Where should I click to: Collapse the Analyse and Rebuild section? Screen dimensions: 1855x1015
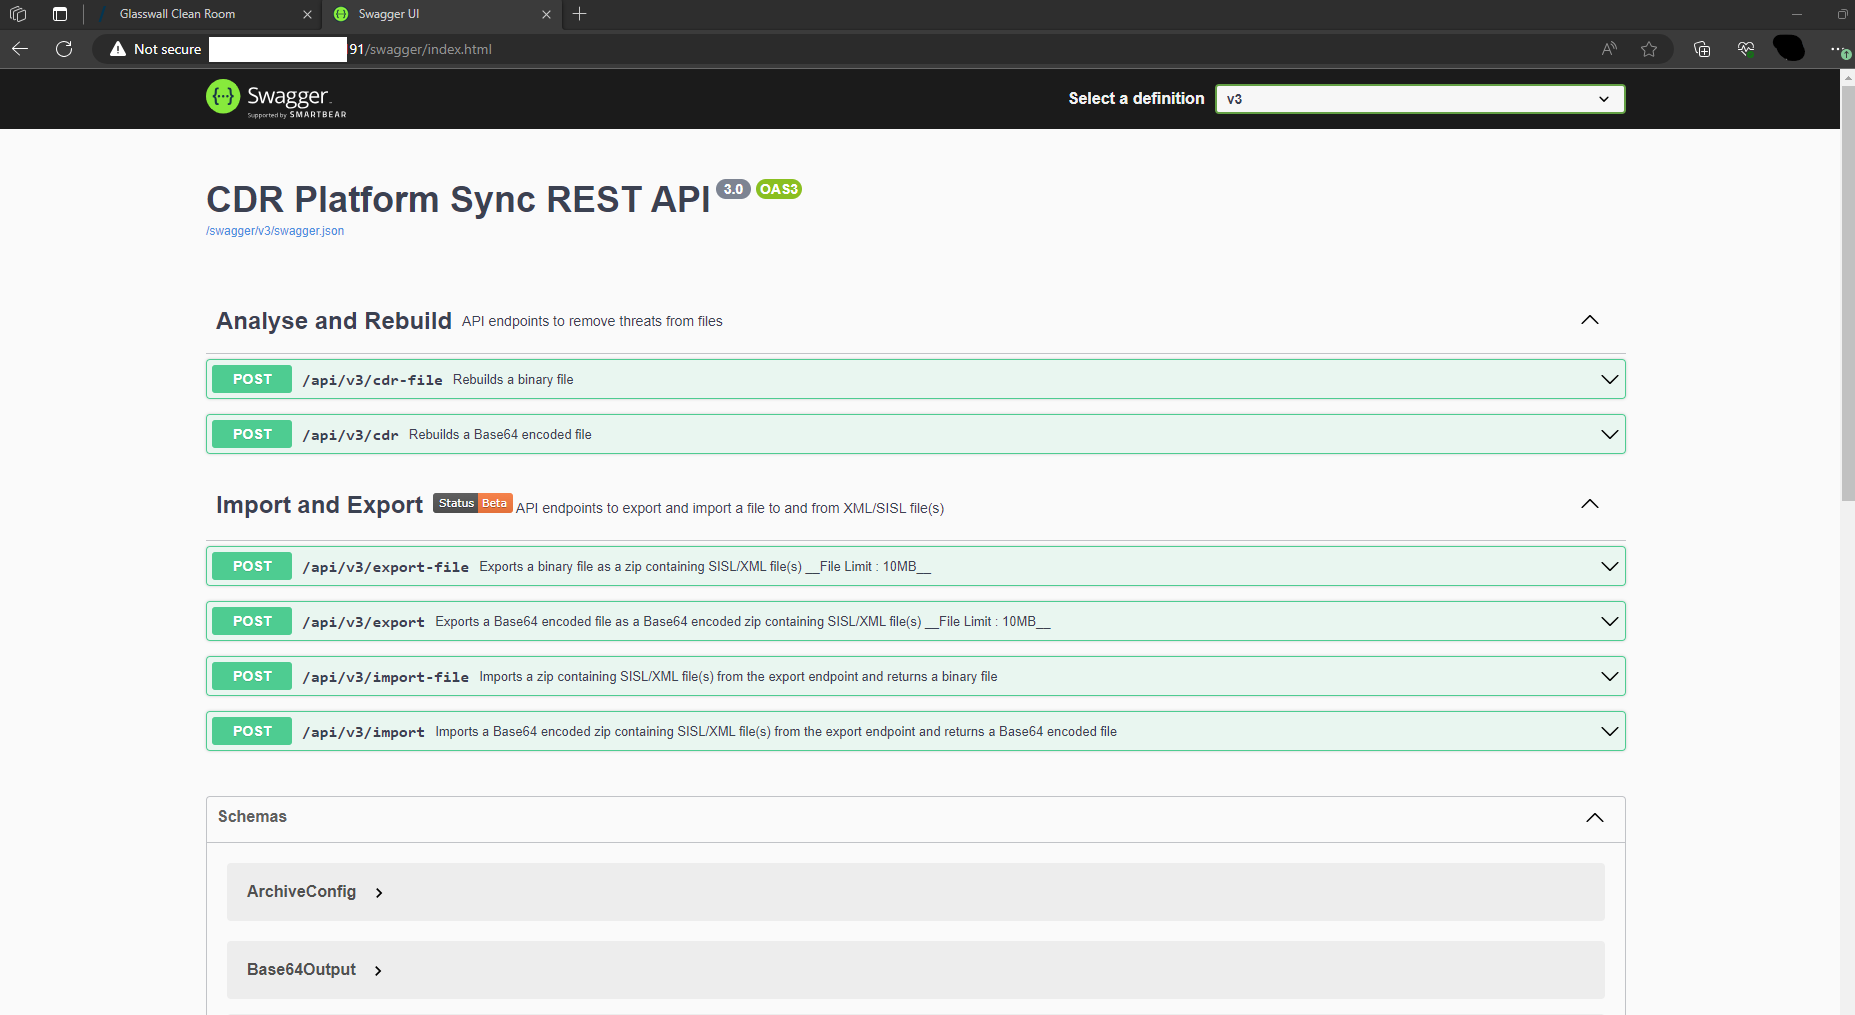[1589, 320]
